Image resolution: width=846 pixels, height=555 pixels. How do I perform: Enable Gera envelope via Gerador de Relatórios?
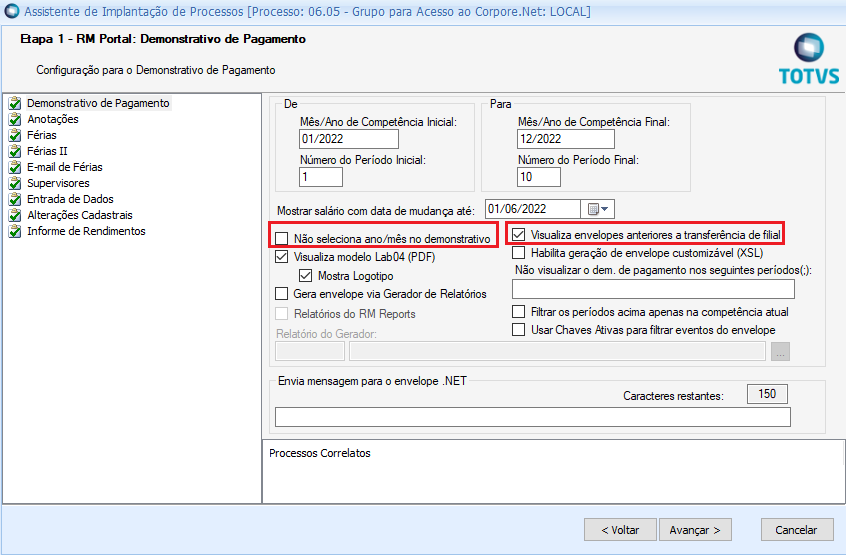pos(282,294)
